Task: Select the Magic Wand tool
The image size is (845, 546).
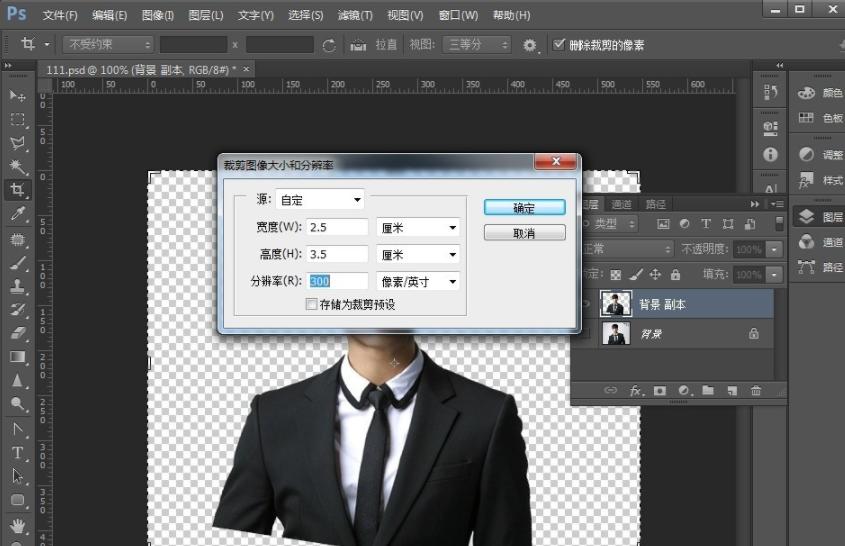Action: 18,166
